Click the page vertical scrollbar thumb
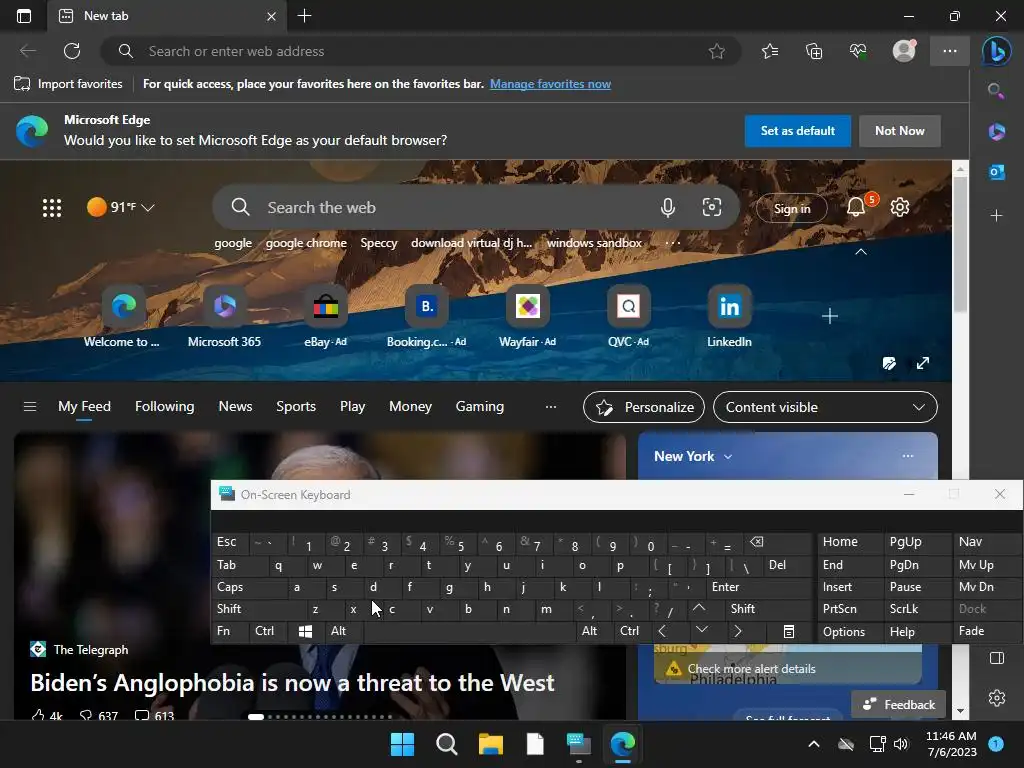 click(x=959, y=245)
